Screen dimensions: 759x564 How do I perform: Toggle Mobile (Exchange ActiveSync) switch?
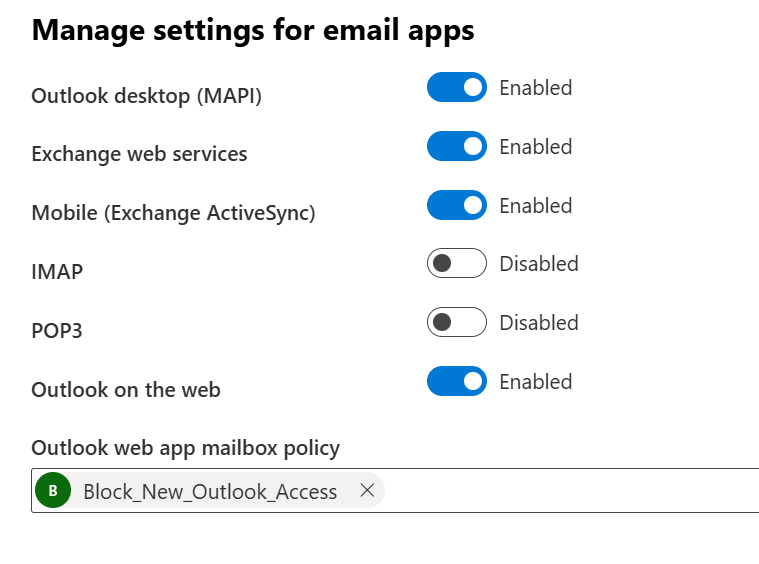click(456, 205)
